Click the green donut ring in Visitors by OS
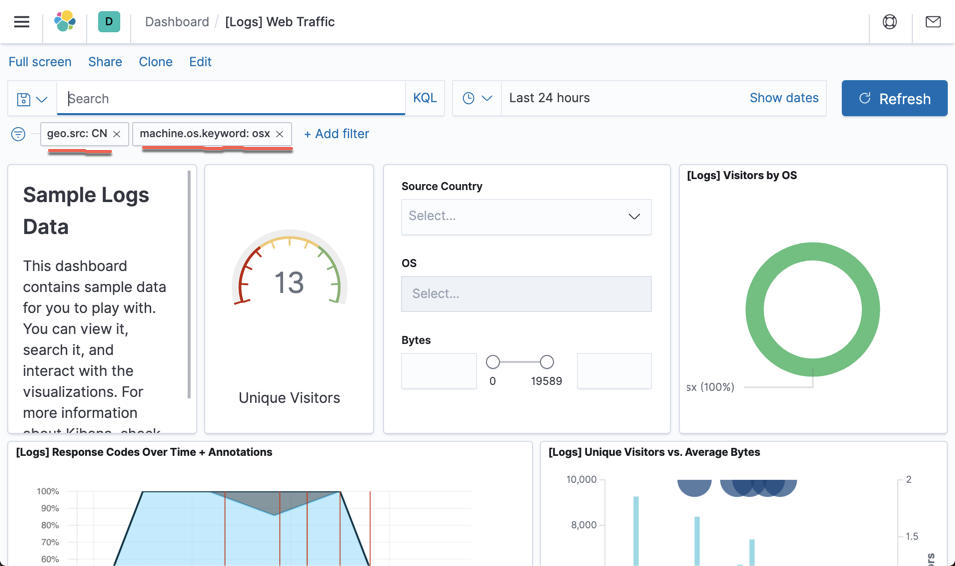This screenshot has height=566, width=955. click(x=813, y=251)
